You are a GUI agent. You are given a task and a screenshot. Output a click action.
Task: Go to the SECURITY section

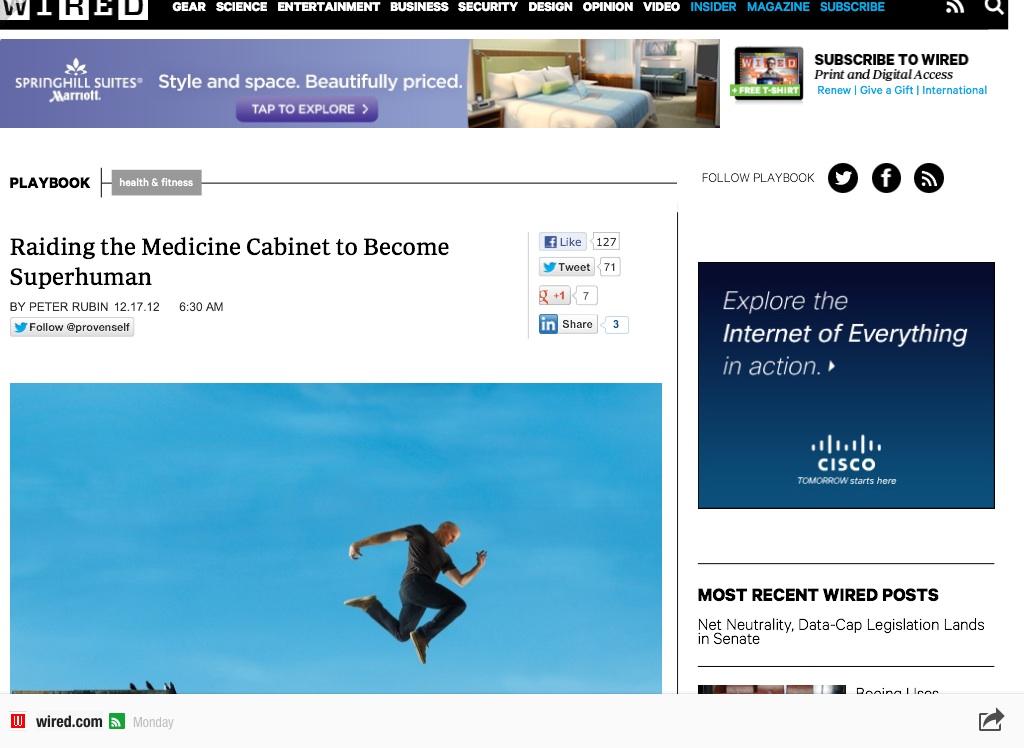[x=487, y=7]
